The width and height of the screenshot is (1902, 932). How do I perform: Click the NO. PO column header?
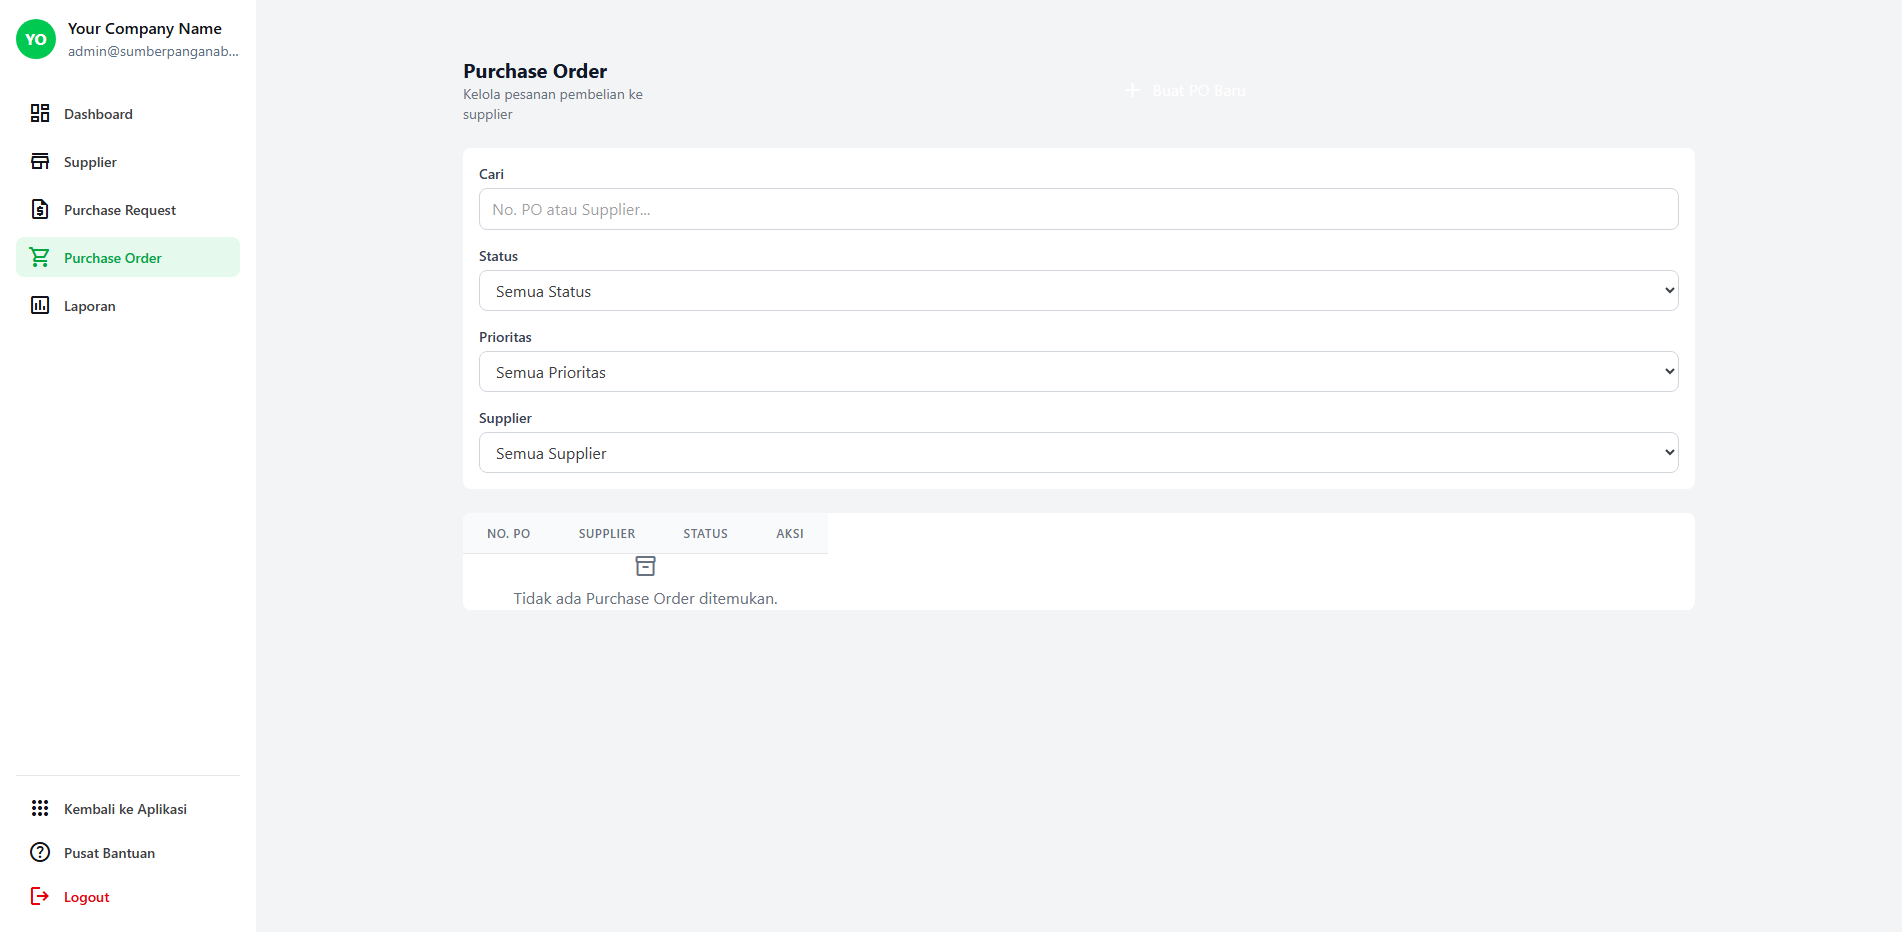(509, 533)
